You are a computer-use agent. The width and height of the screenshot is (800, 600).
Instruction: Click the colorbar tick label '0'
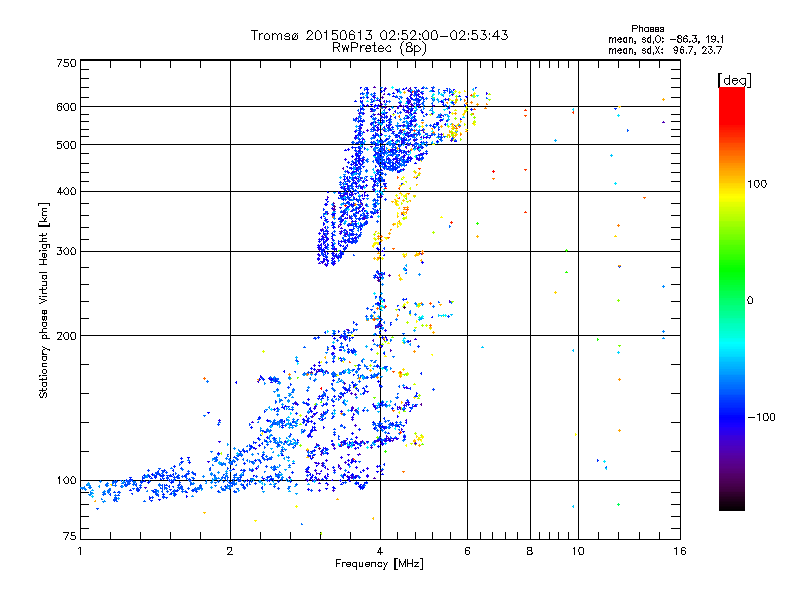click(x=750, y=301)
